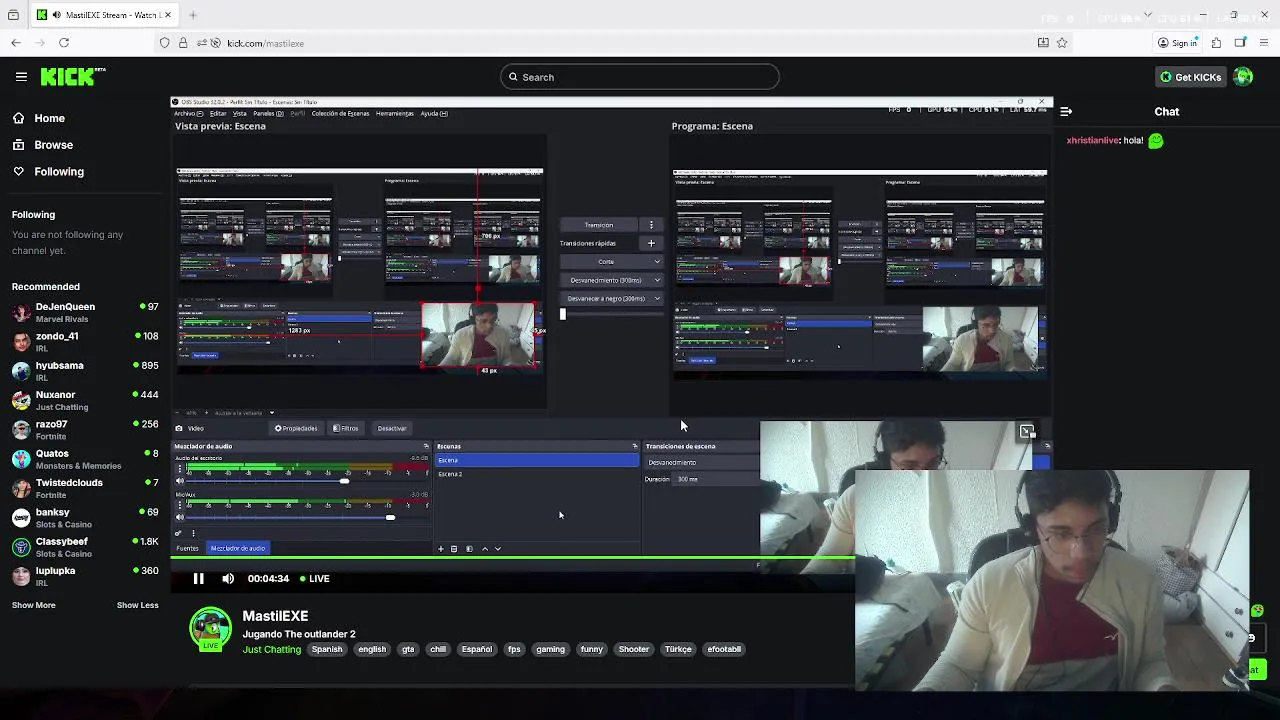Image resolution: width=1280 pixels, height=720 pixels.
Task: Select the efootball tag
Action: (x=724, y=649)
